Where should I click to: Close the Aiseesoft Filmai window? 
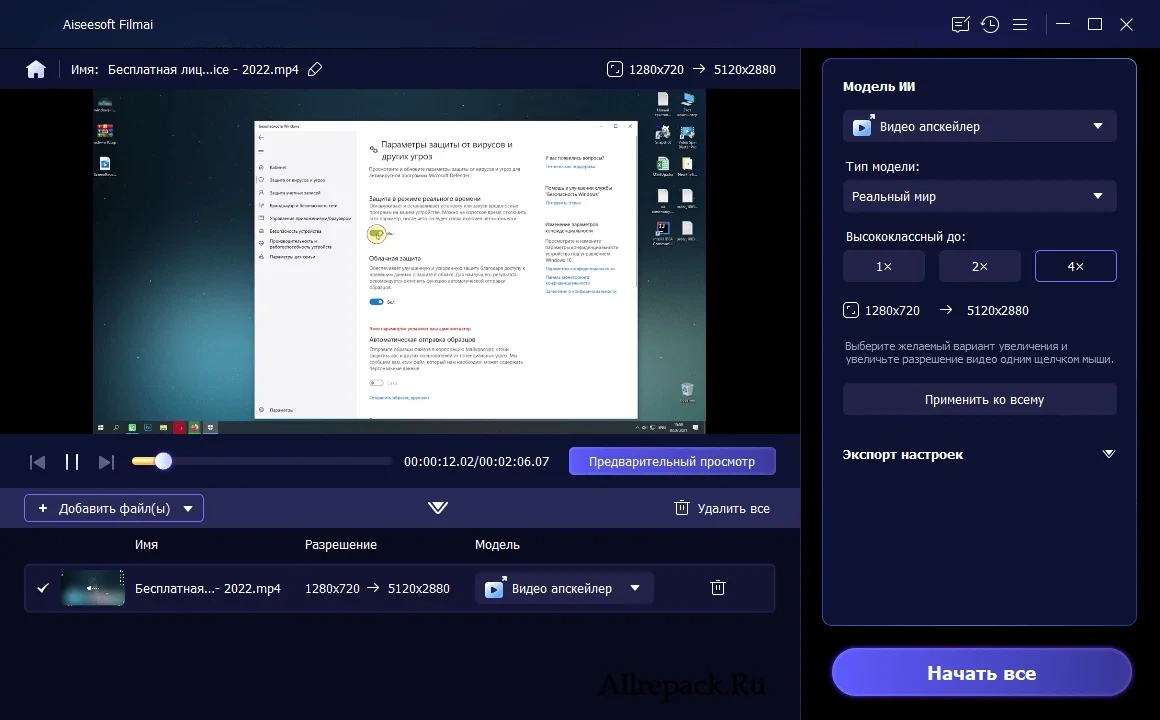coord(1127,24)
